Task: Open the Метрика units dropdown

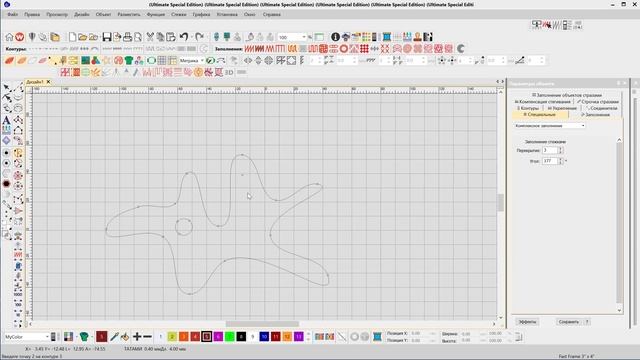Action: coord(202,60)
